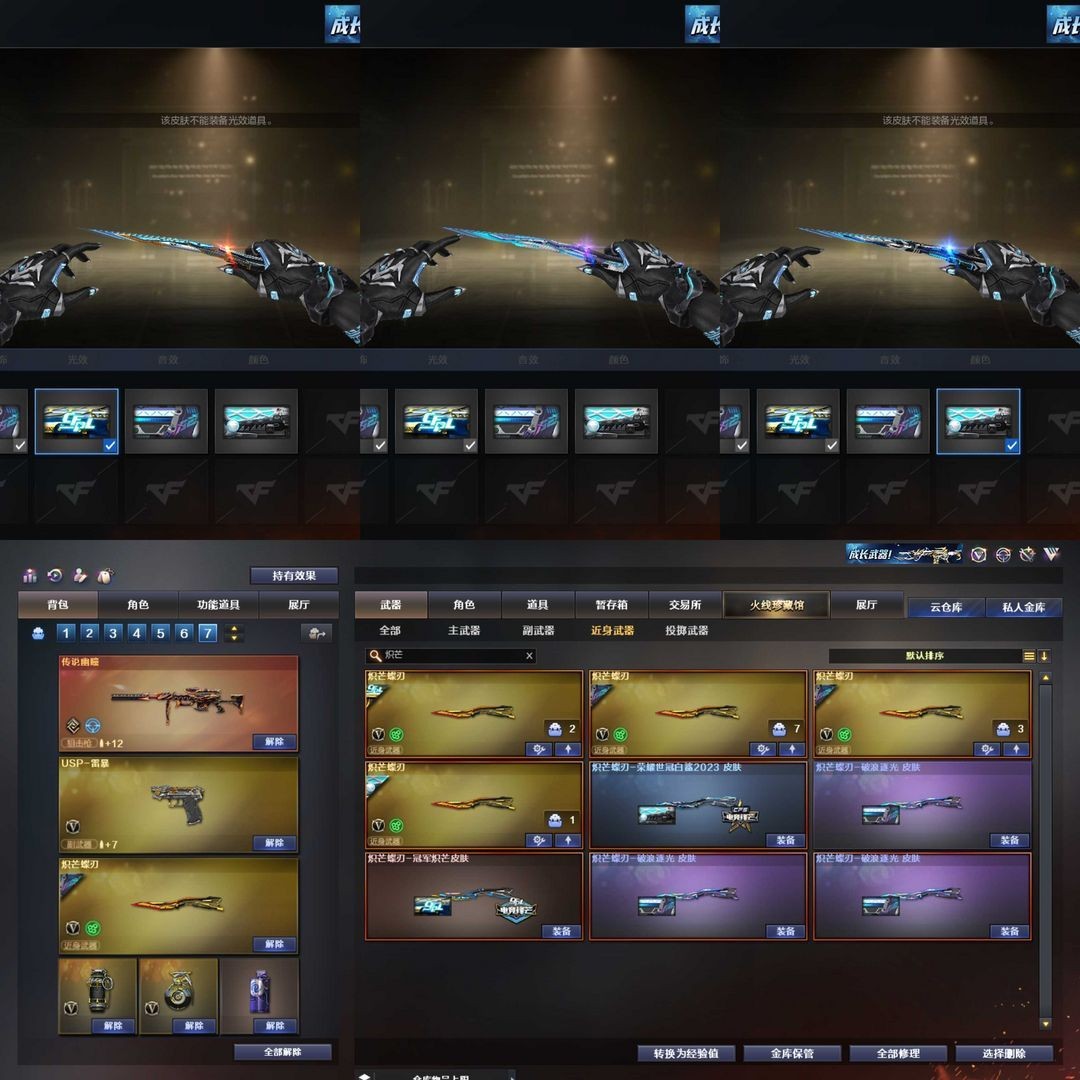Click the backpack share icon right of the stepper
This screenshot has height=1080, width=1080.
(317, 633)
